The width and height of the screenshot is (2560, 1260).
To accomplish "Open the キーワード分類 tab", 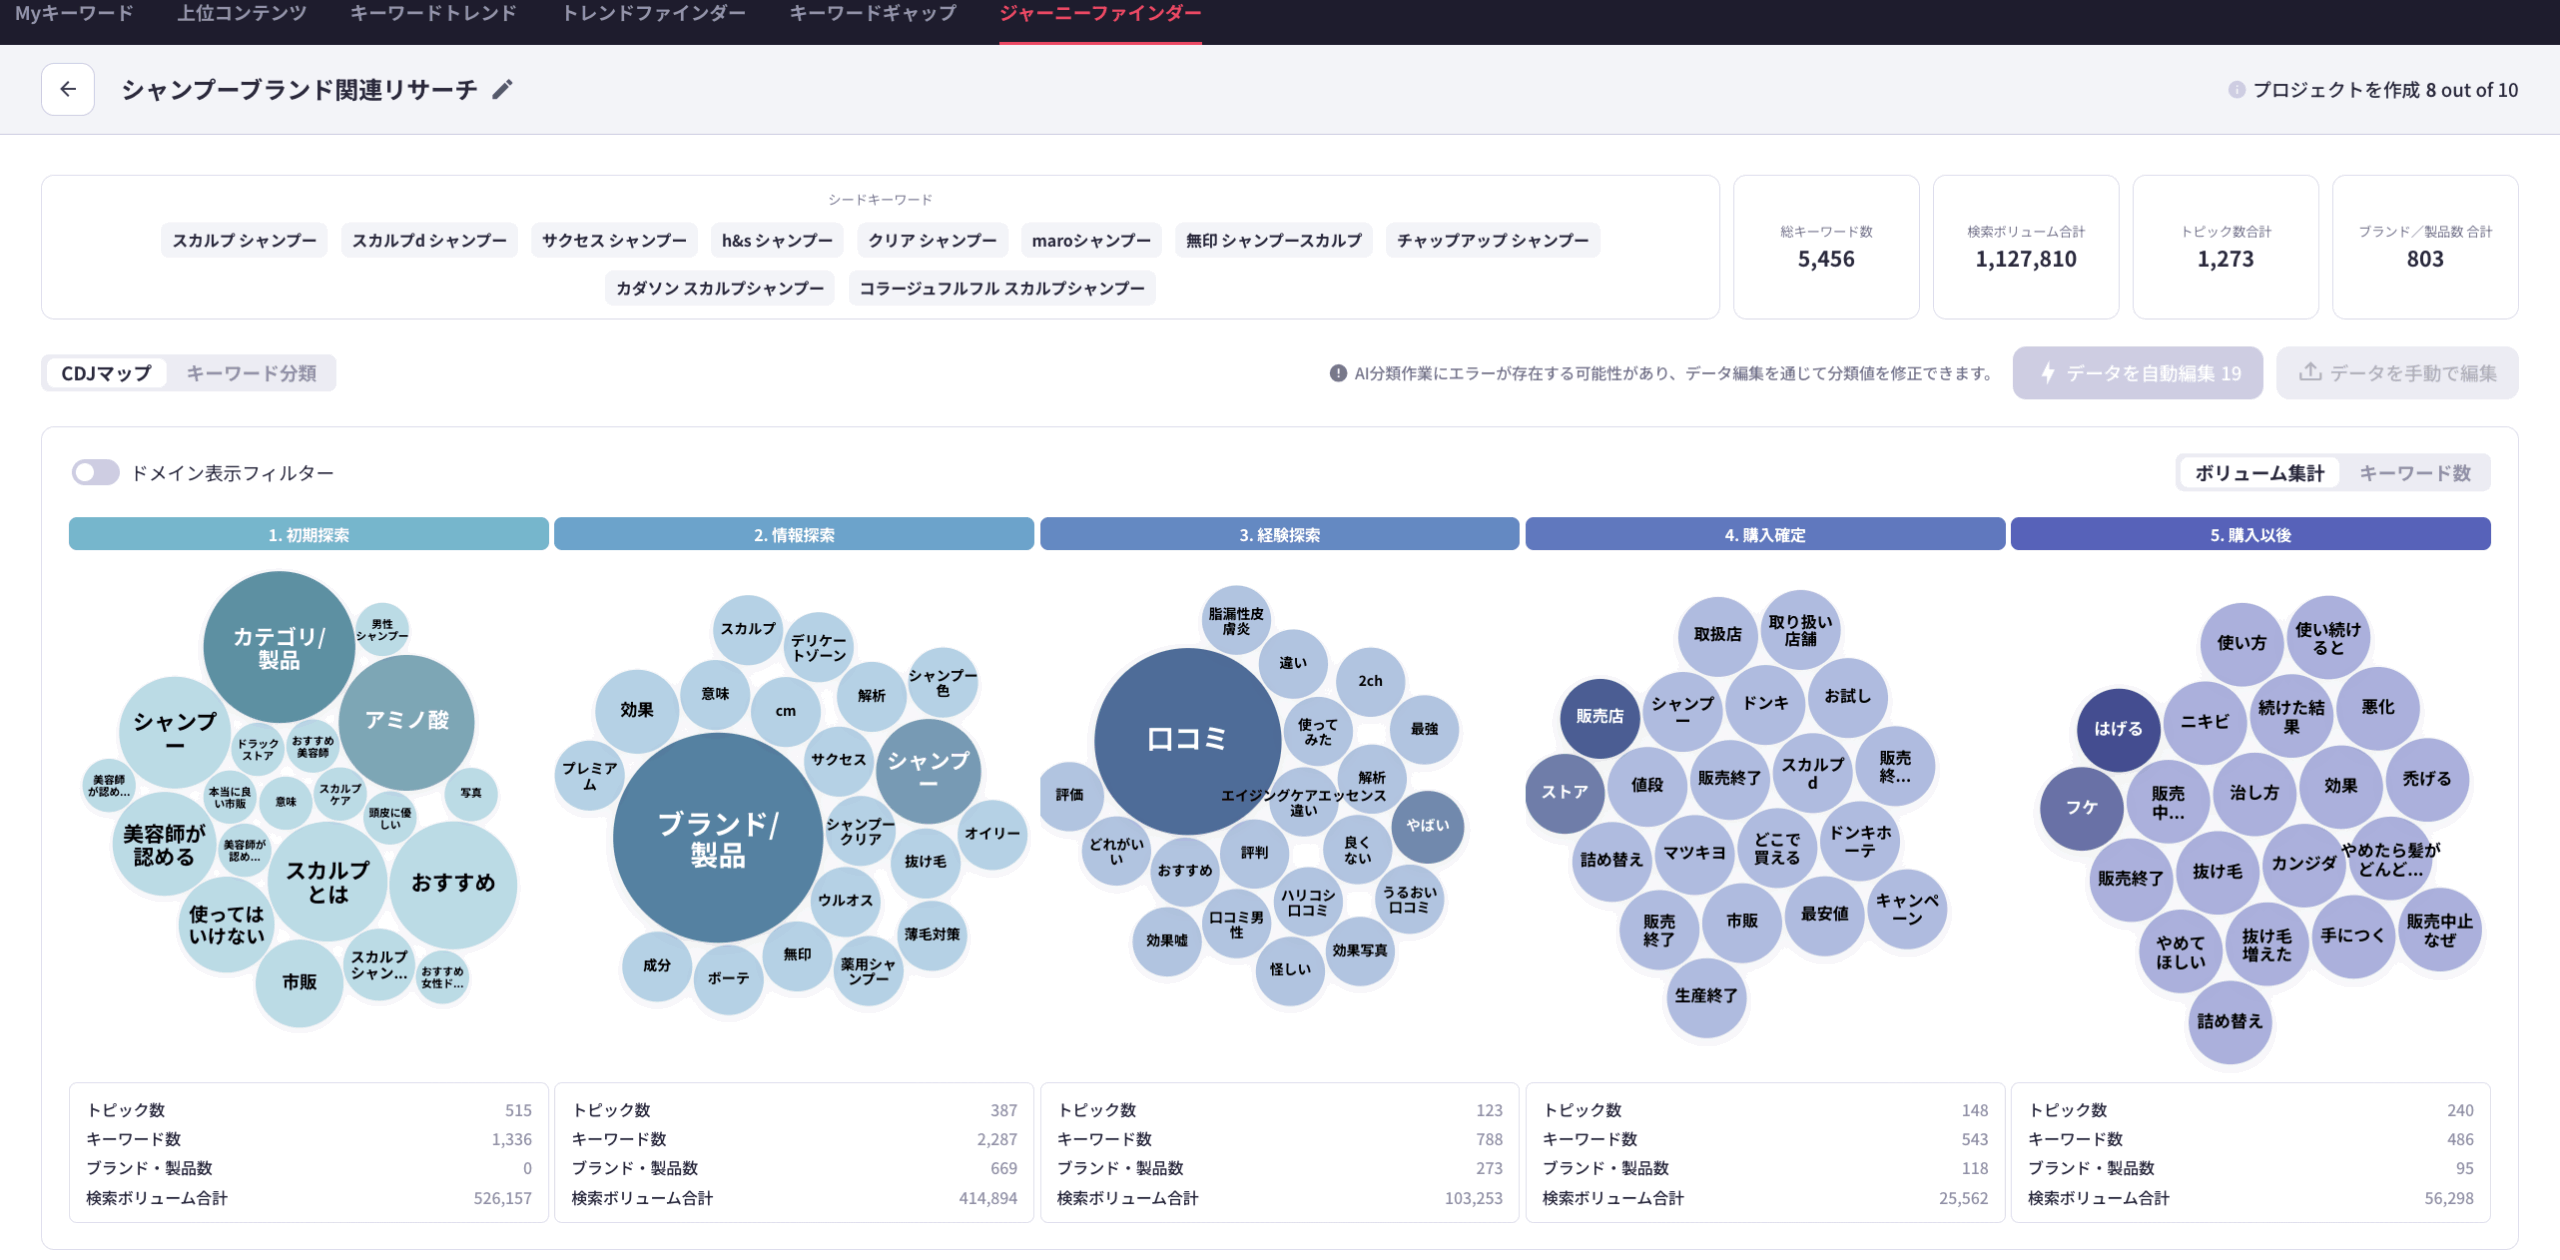I will (x=251, y=373).
